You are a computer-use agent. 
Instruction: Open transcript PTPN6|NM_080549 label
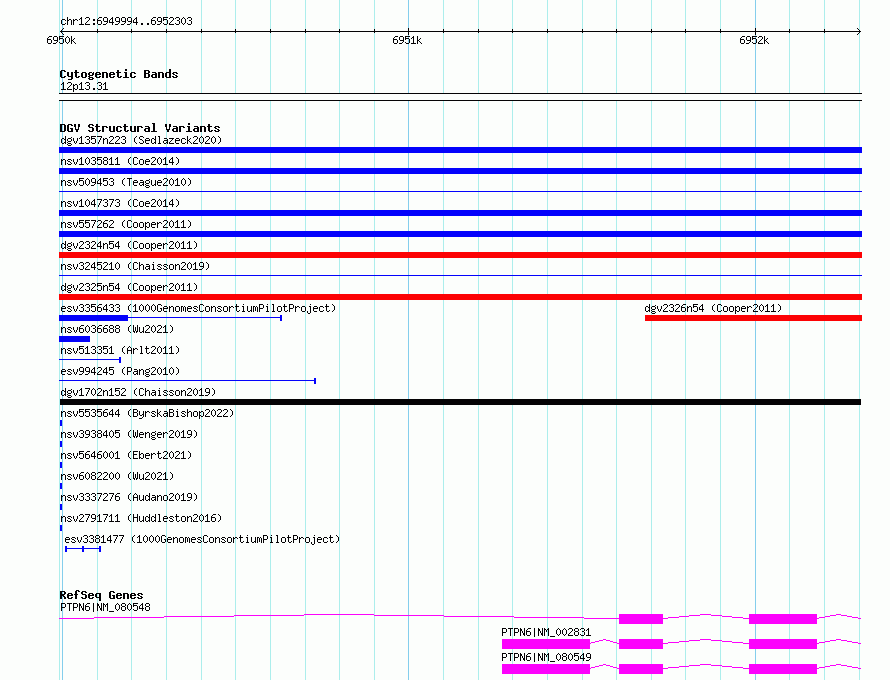pos(546,657)
